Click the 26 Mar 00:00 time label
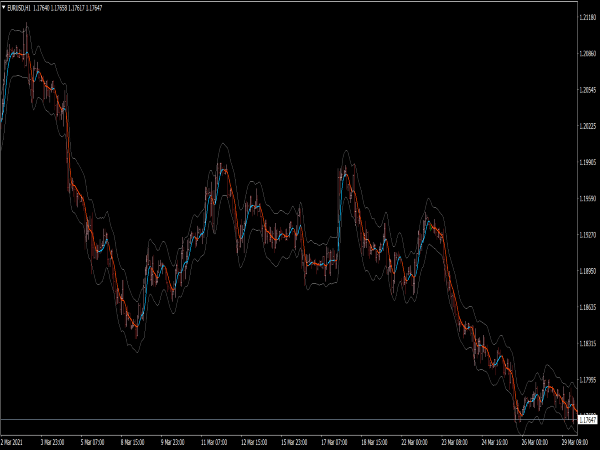 (535, 442)
